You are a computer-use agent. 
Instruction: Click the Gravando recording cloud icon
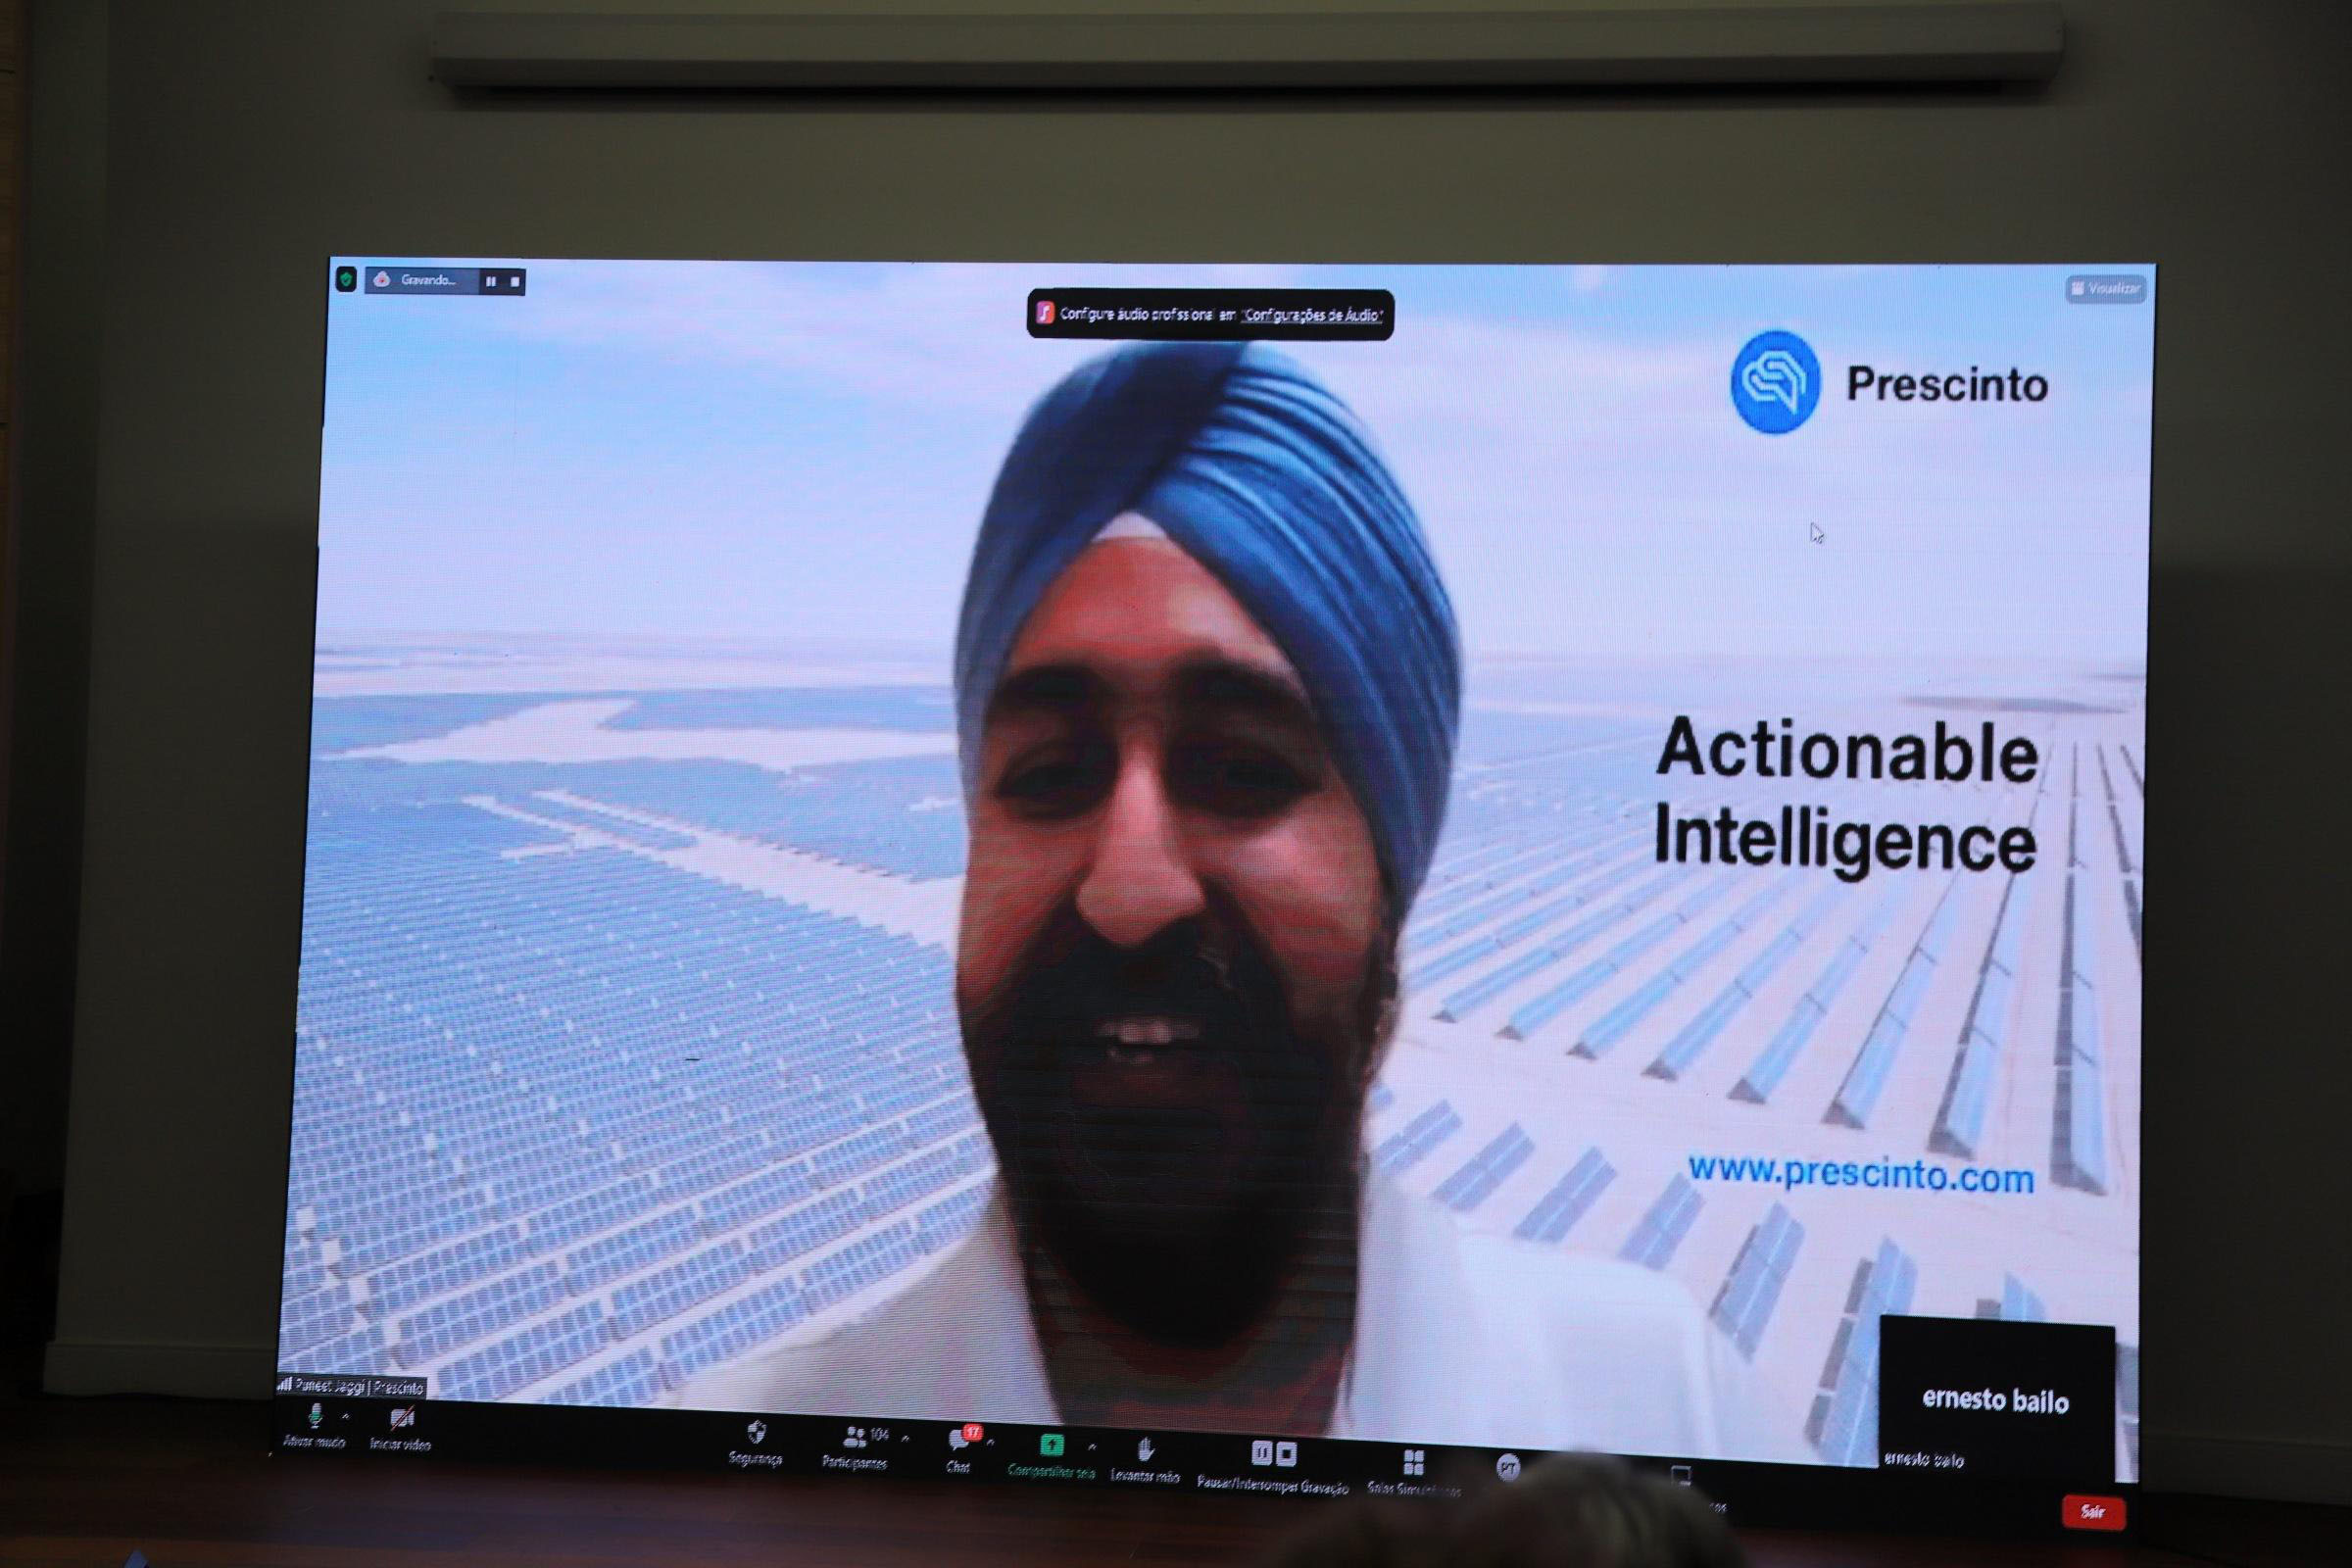pyautogui.click(x=381, y=280)
